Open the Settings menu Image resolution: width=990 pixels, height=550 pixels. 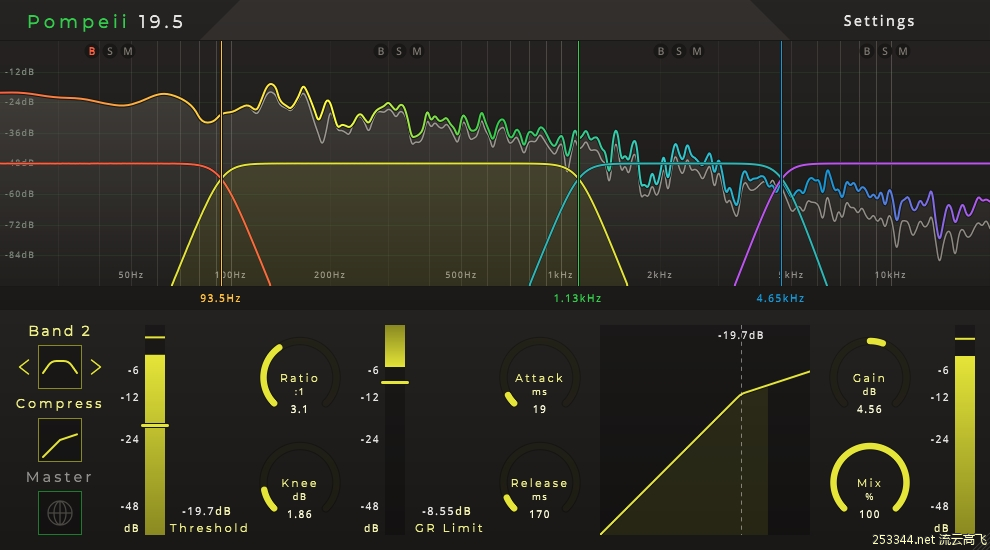click(879, 21)
